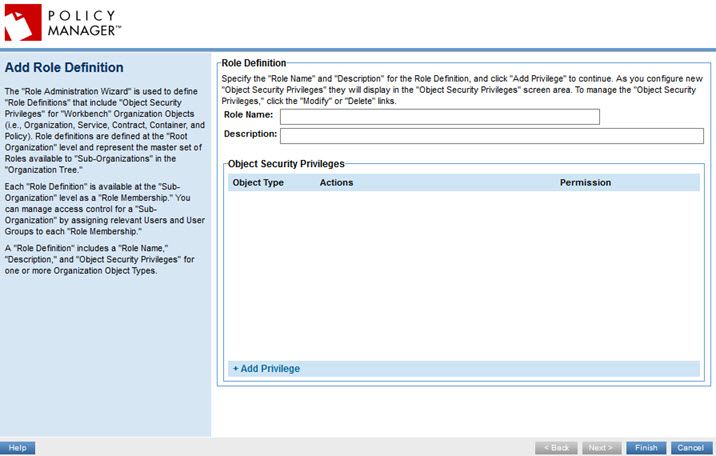716x456 pixels.
Task: Click the + Add Privilege link
Action: pos(266,369)
